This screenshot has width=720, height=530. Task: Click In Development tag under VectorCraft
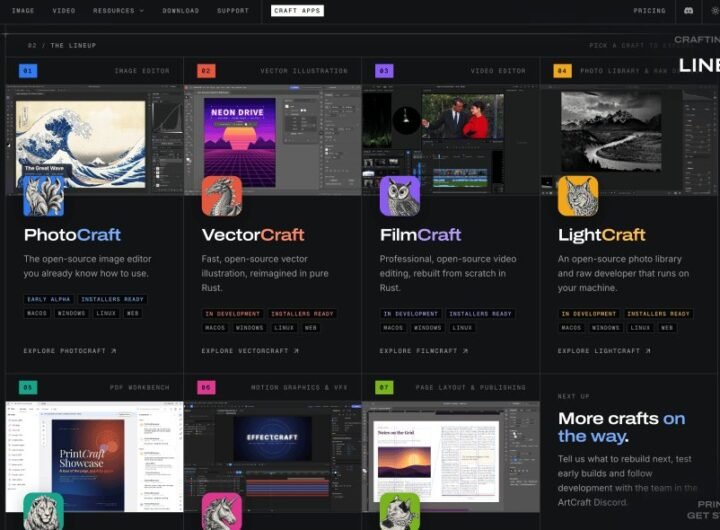pos(232,314)
